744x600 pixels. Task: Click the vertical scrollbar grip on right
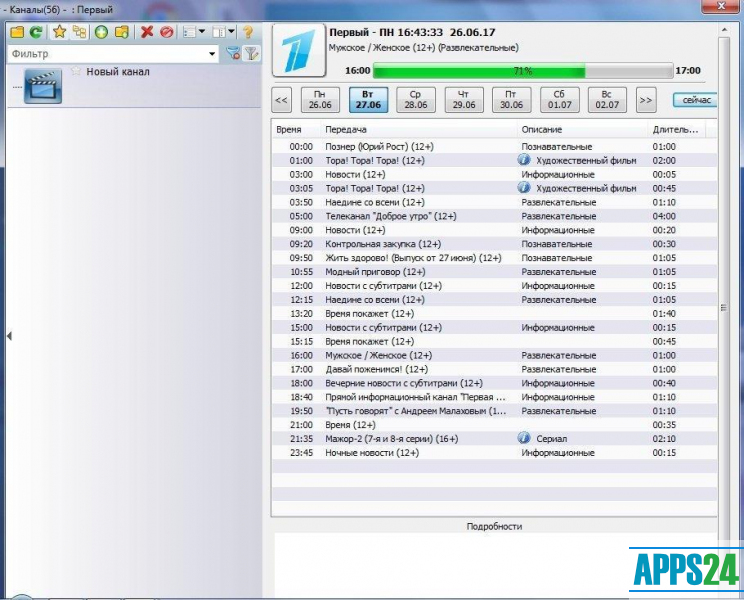(724, 307)
